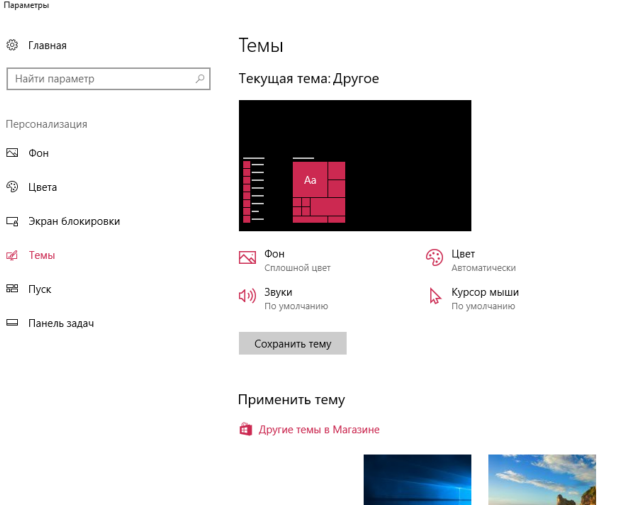Open the Пуск sidebar section
This screenshot has height=505, width=643.
[40, 289]
